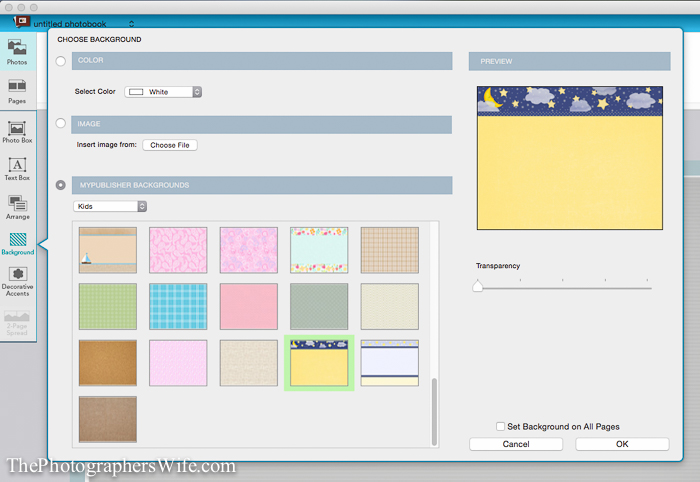Select MyPublisher Backgrounds radio button
The height and width of the screenshot is (482, 700).
61,185
